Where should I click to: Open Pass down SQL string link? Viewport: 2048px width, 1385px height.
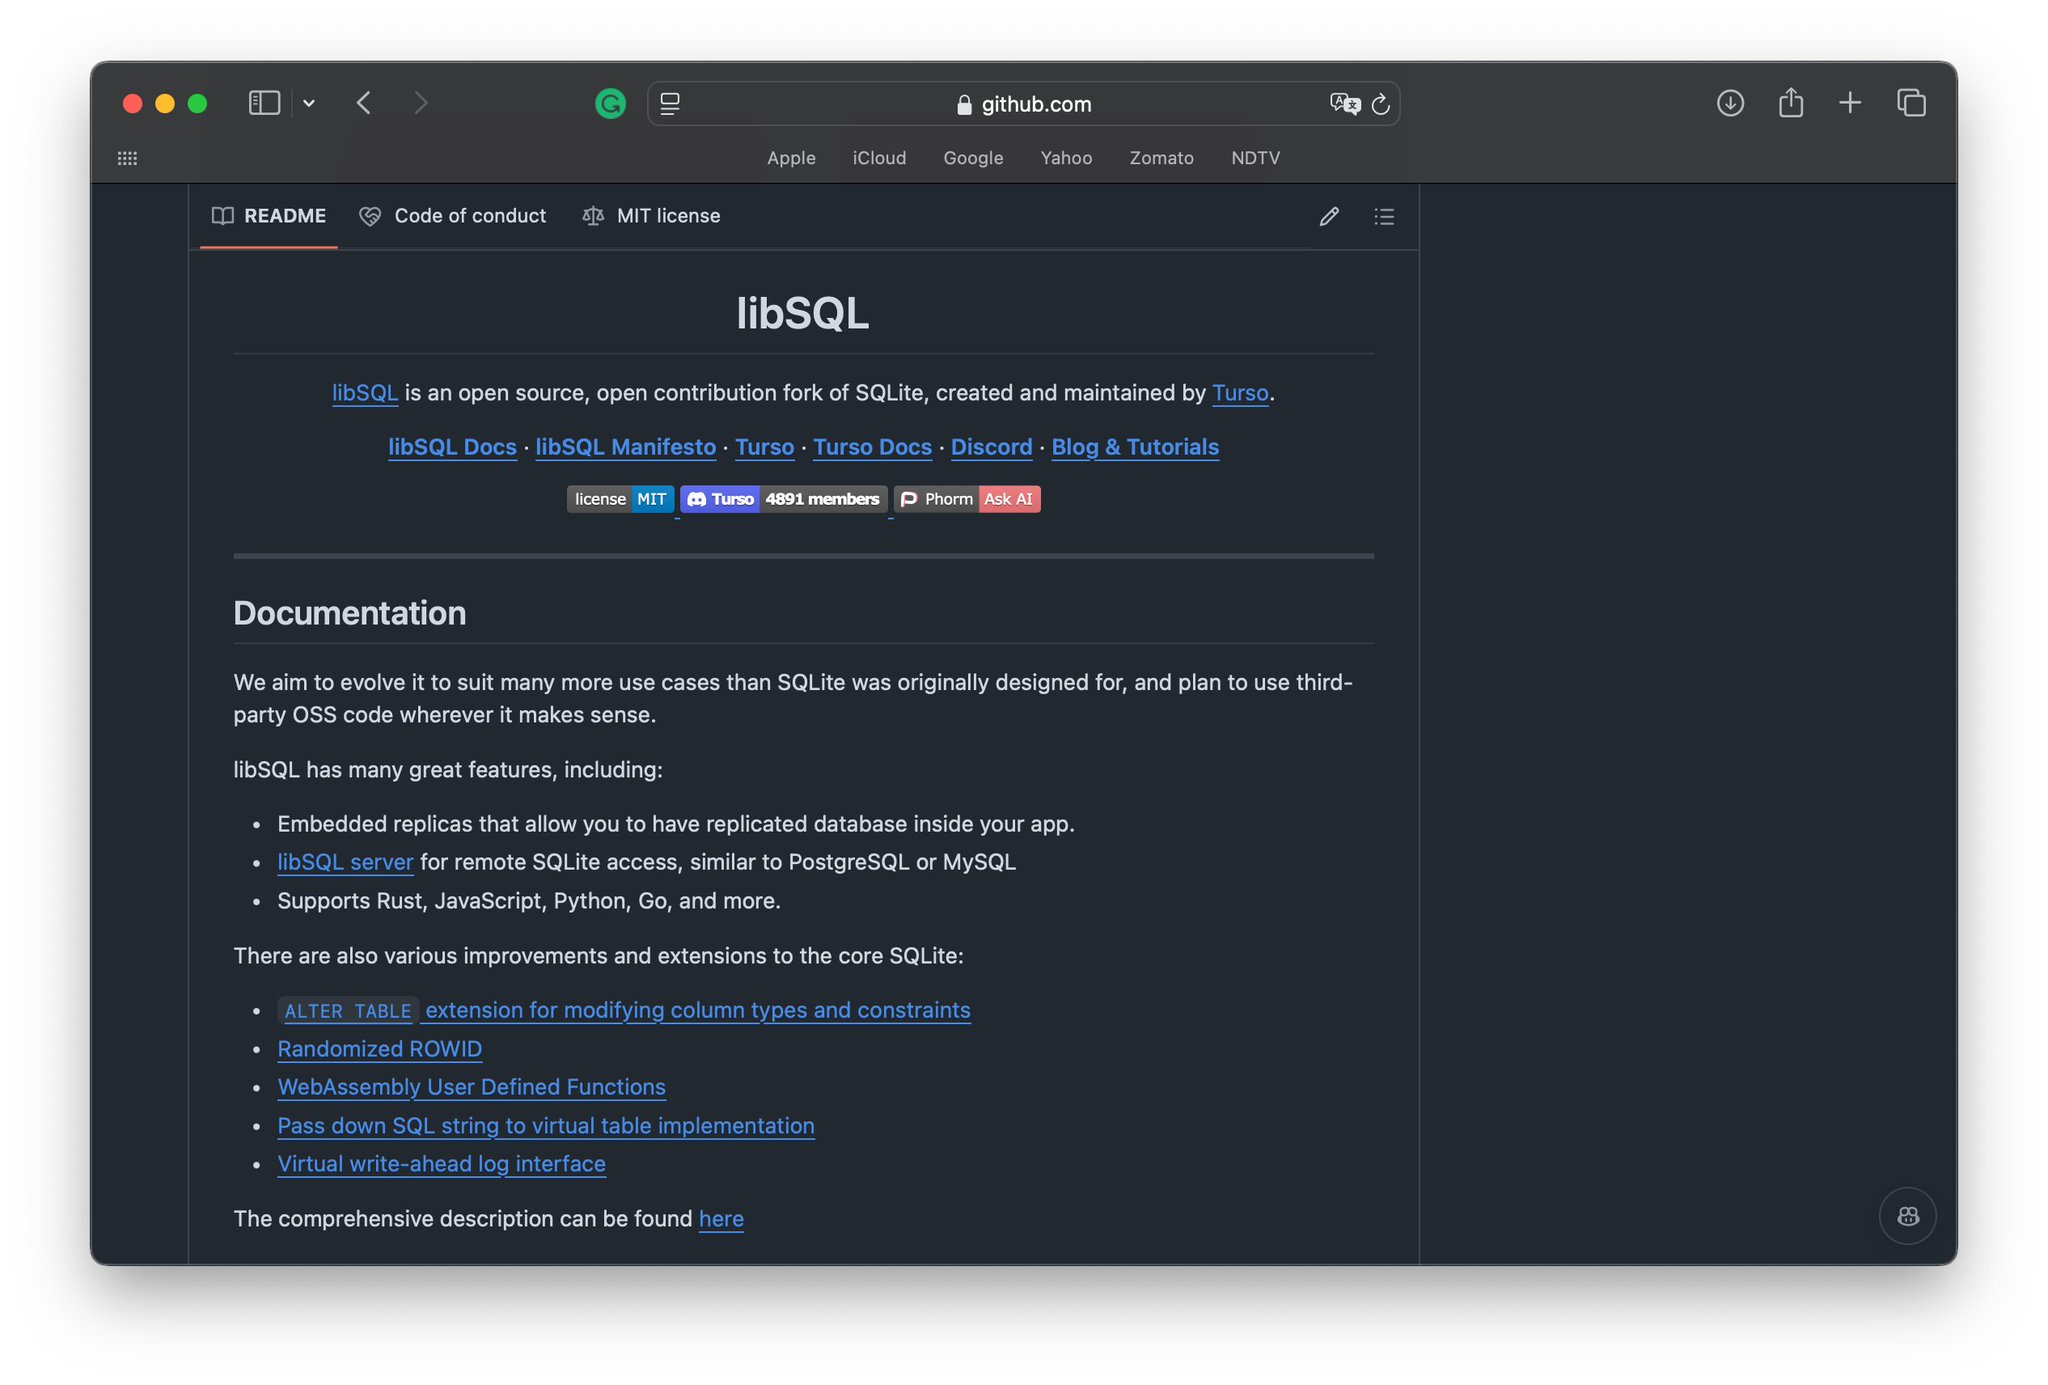click(546, 1126)
